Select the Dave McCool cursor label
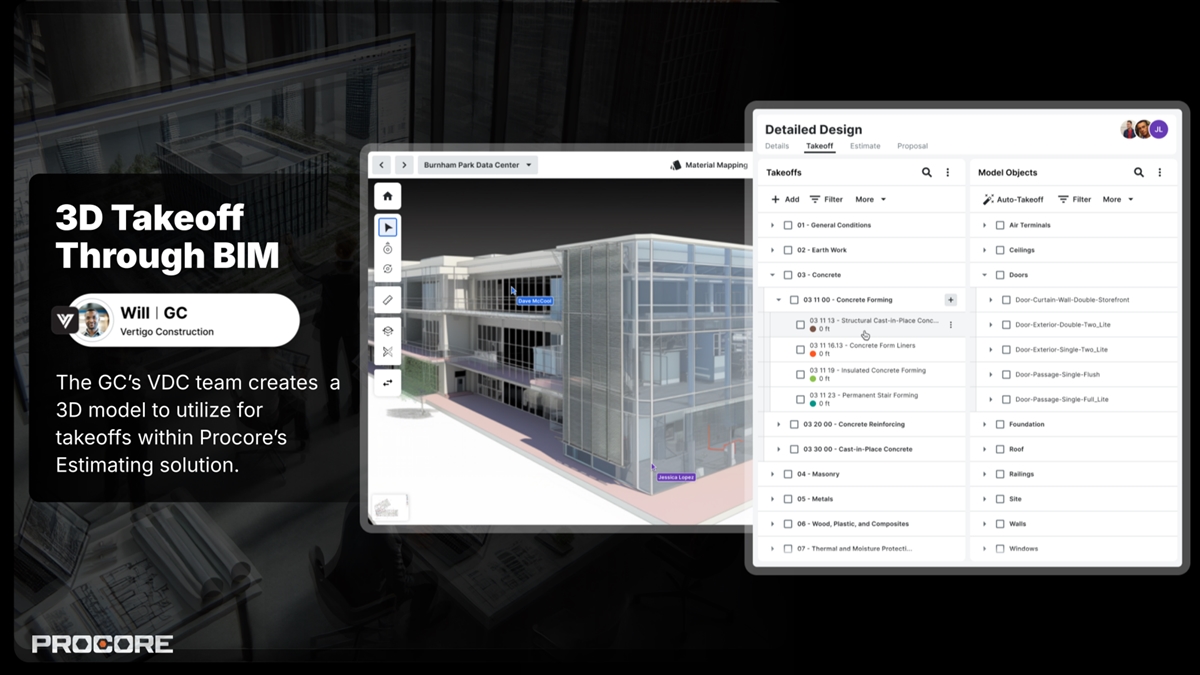1200x675 pixels. (x=534, y=300)
